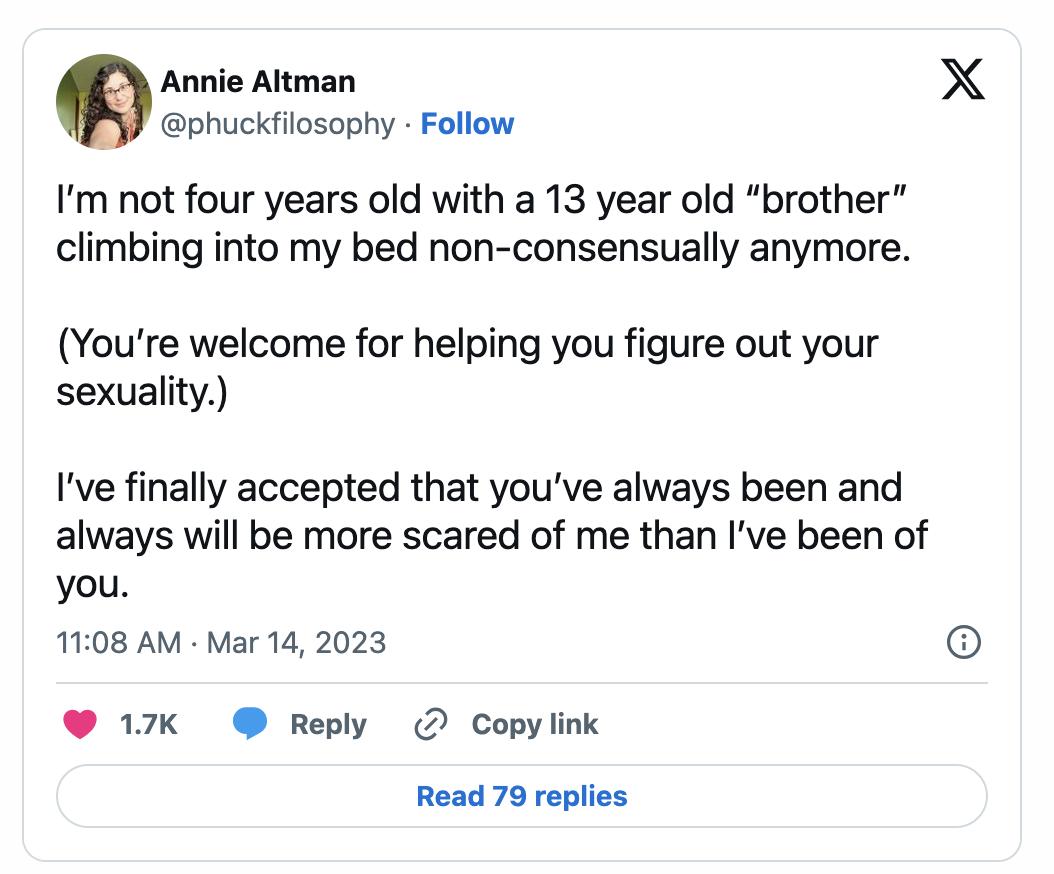Follow the account via the Follow link
This screenshot has width=1054, height=874.
467,124
